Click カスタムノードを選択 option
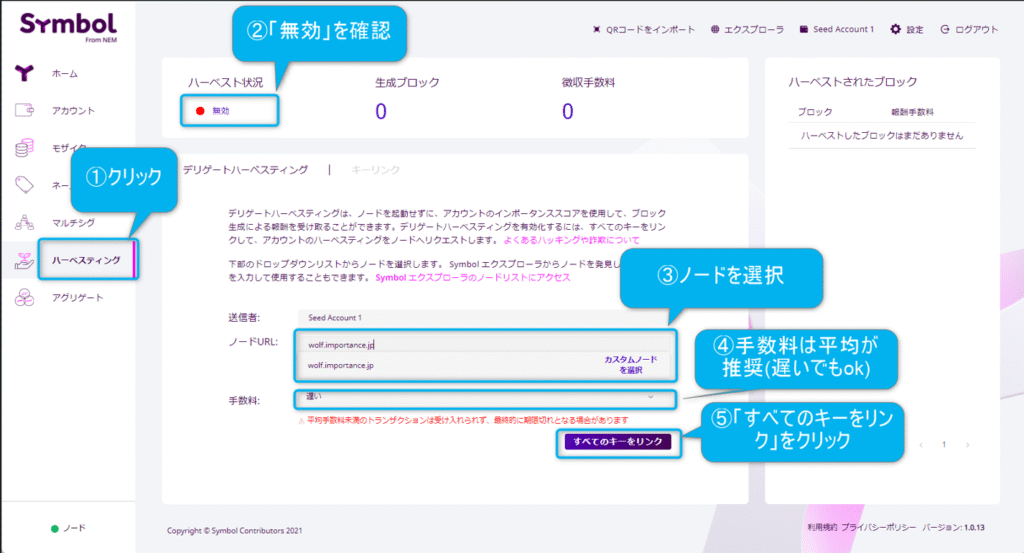 630,365
